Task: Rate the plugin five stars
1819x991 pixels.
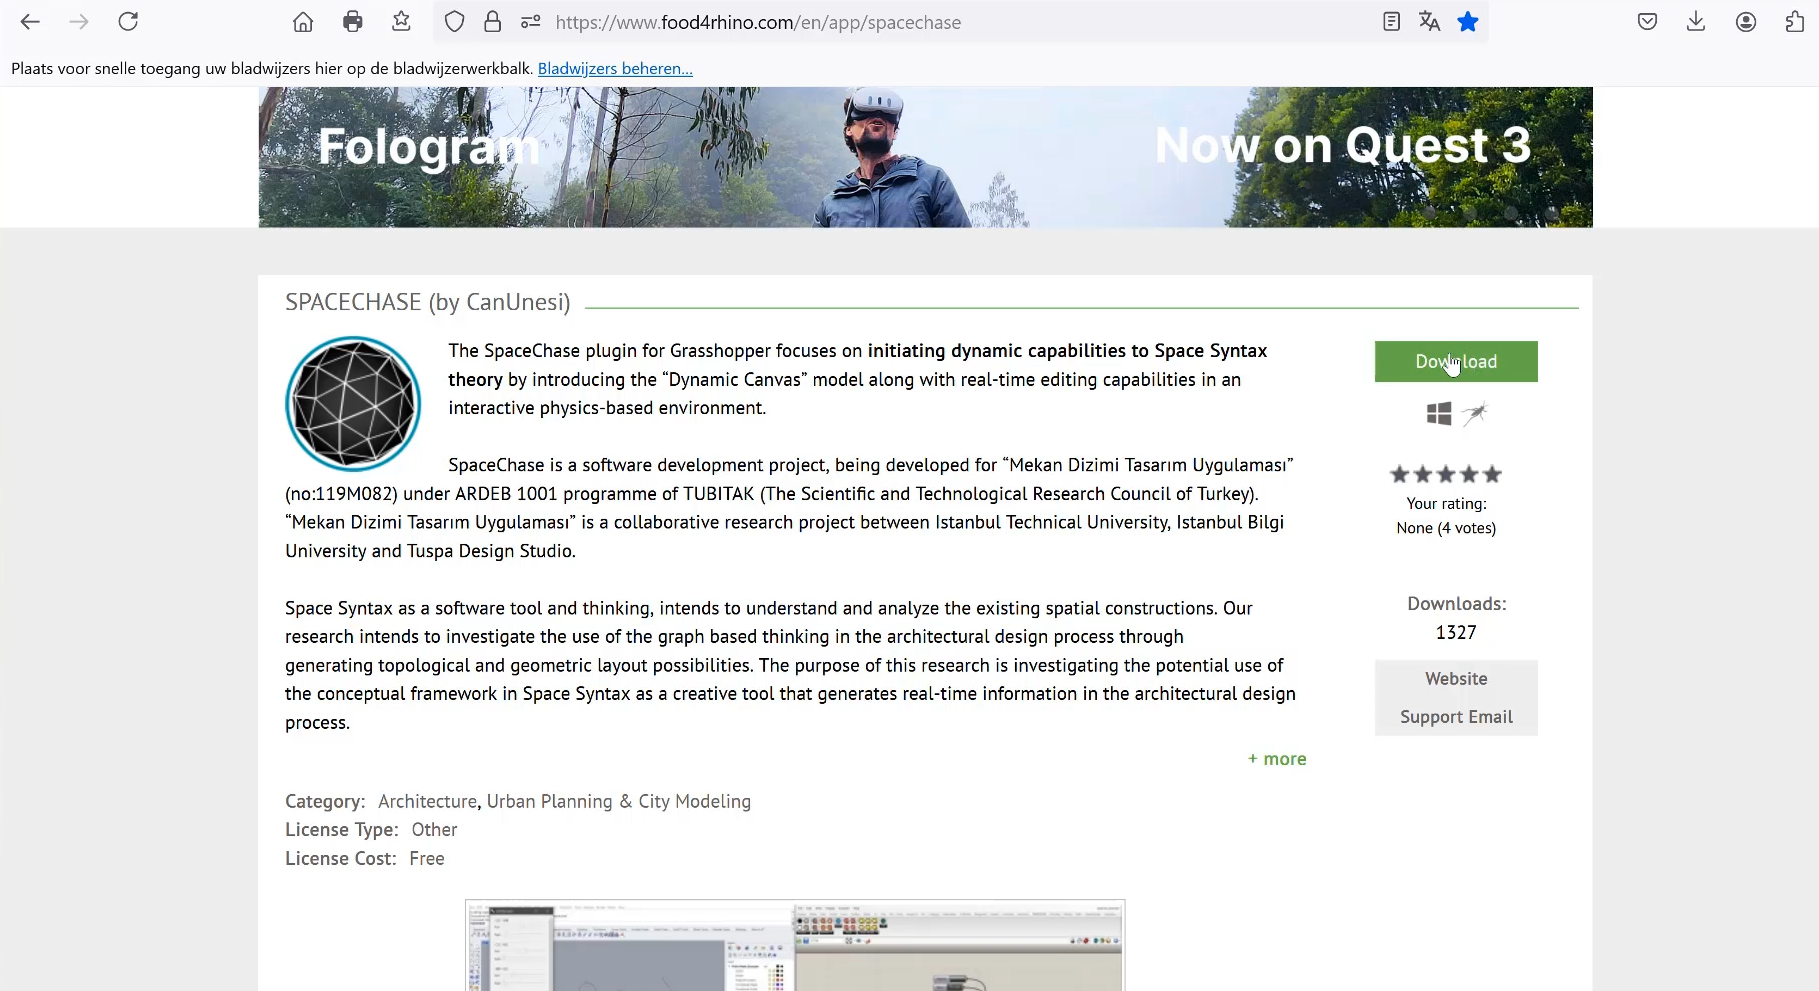Action: click(1492, 474)
